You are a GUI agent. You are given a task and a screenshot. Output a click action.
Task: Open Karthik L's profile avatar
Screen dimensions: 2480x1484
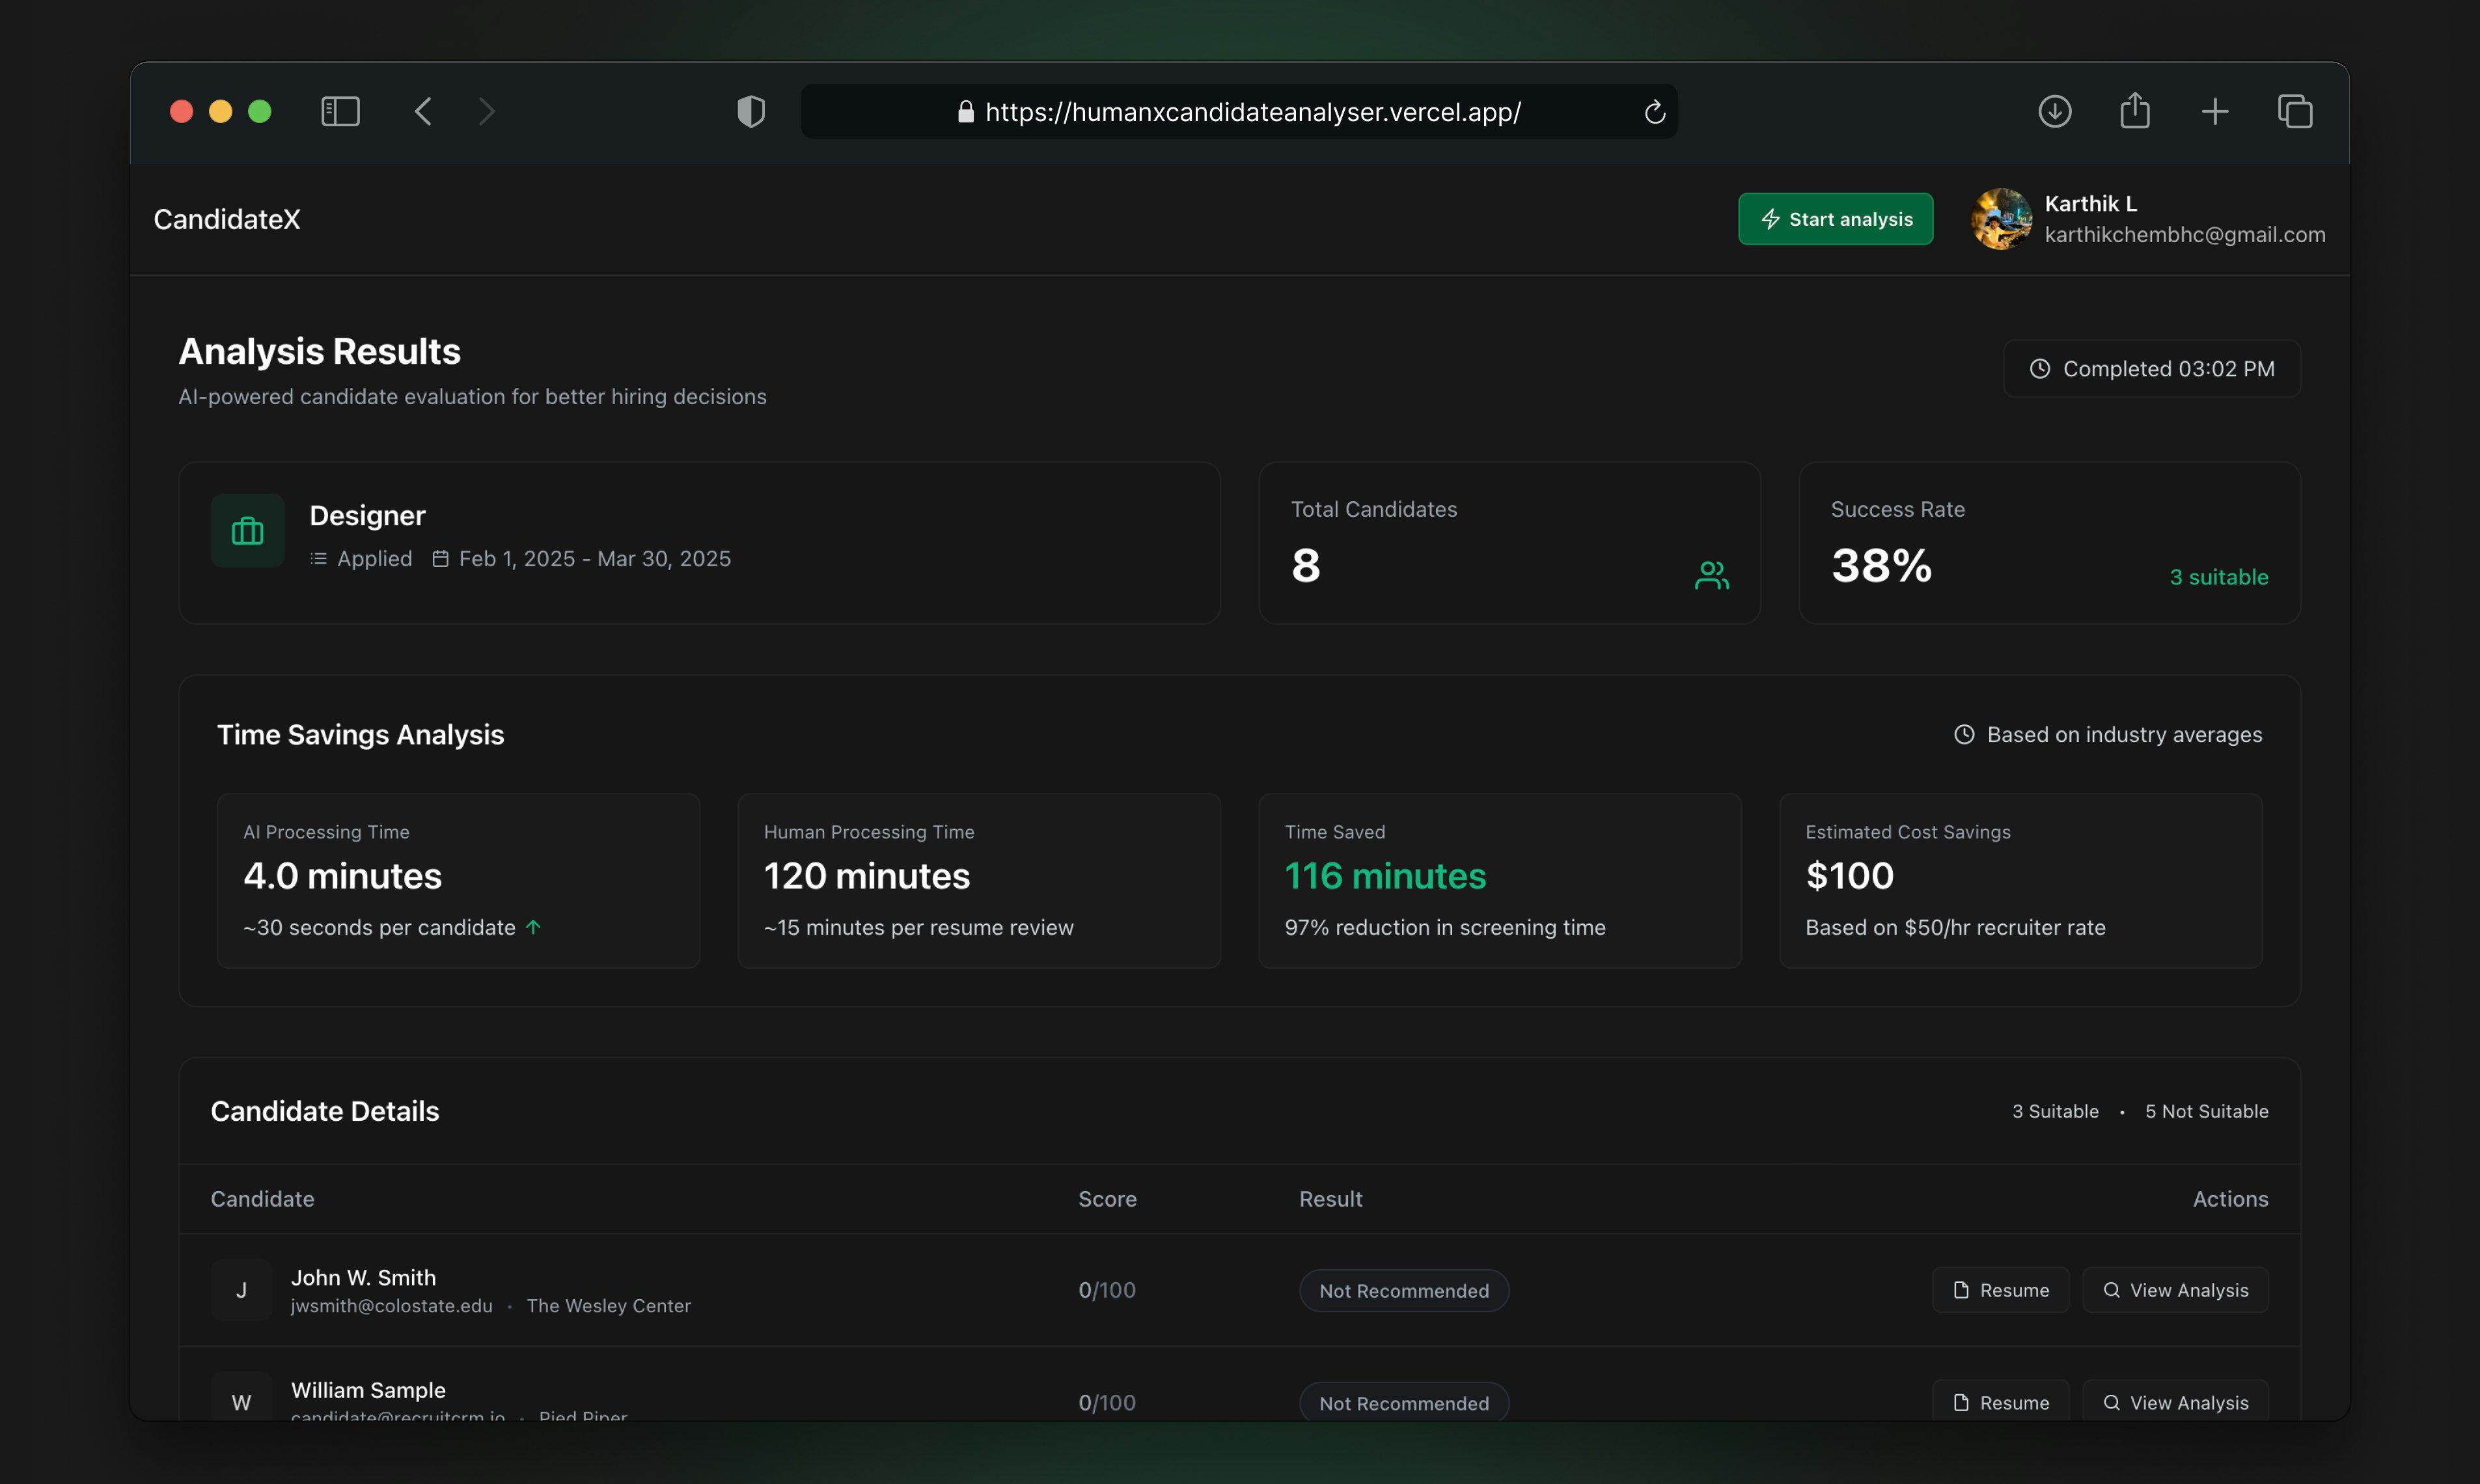[2001, 219]
